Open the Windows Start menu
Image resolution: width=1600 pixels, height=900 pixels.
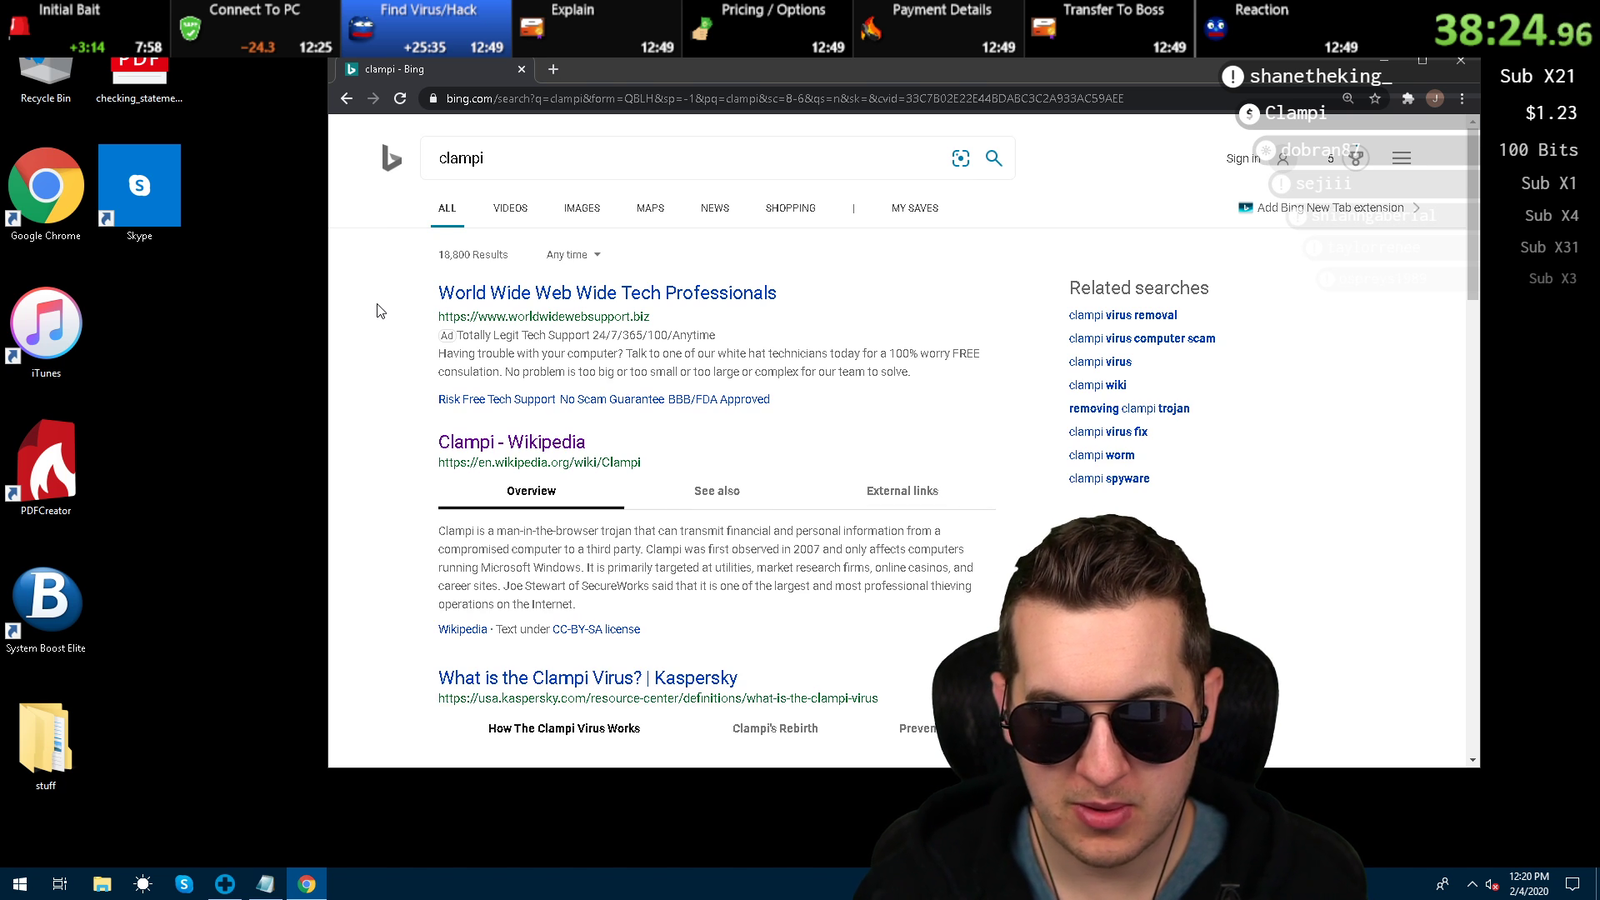tap(19, 884)
